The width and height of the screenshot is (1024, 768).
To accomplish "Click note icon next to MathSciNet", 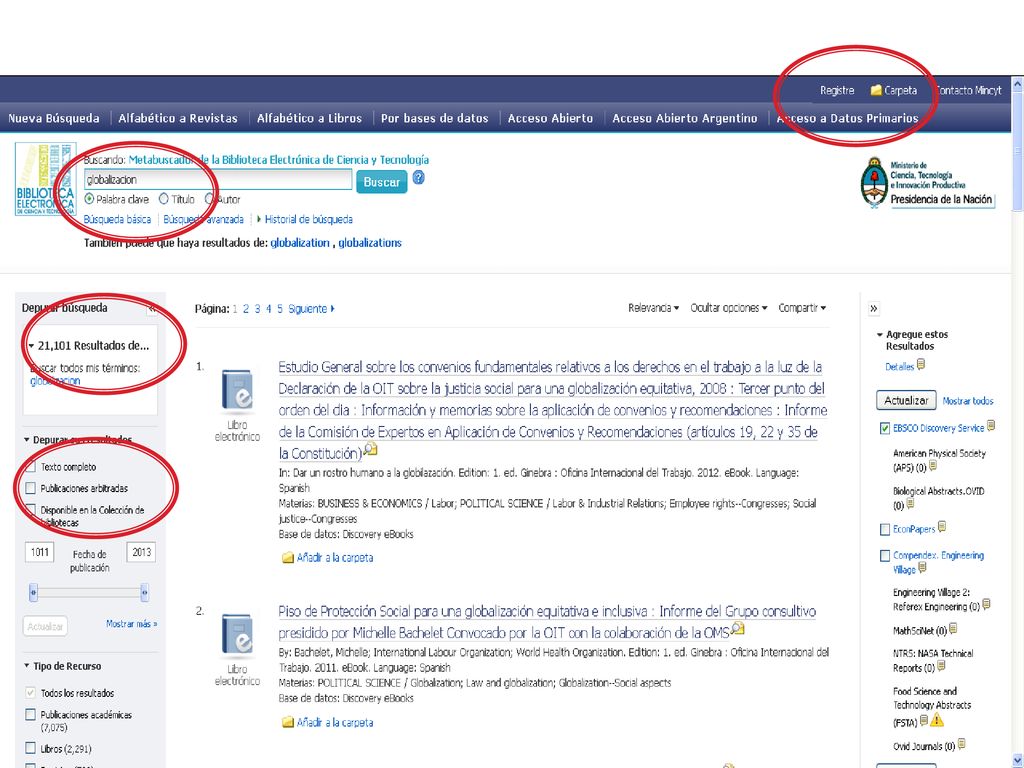I will pos(953,629).
